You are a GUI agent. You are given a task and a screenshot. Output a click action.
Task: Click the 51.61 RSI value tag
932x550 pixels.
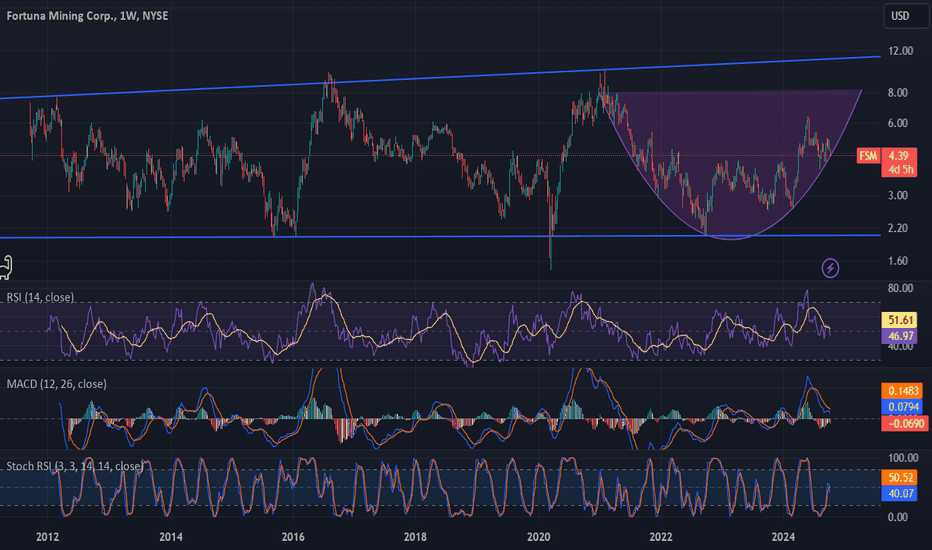tap(900, 320)
